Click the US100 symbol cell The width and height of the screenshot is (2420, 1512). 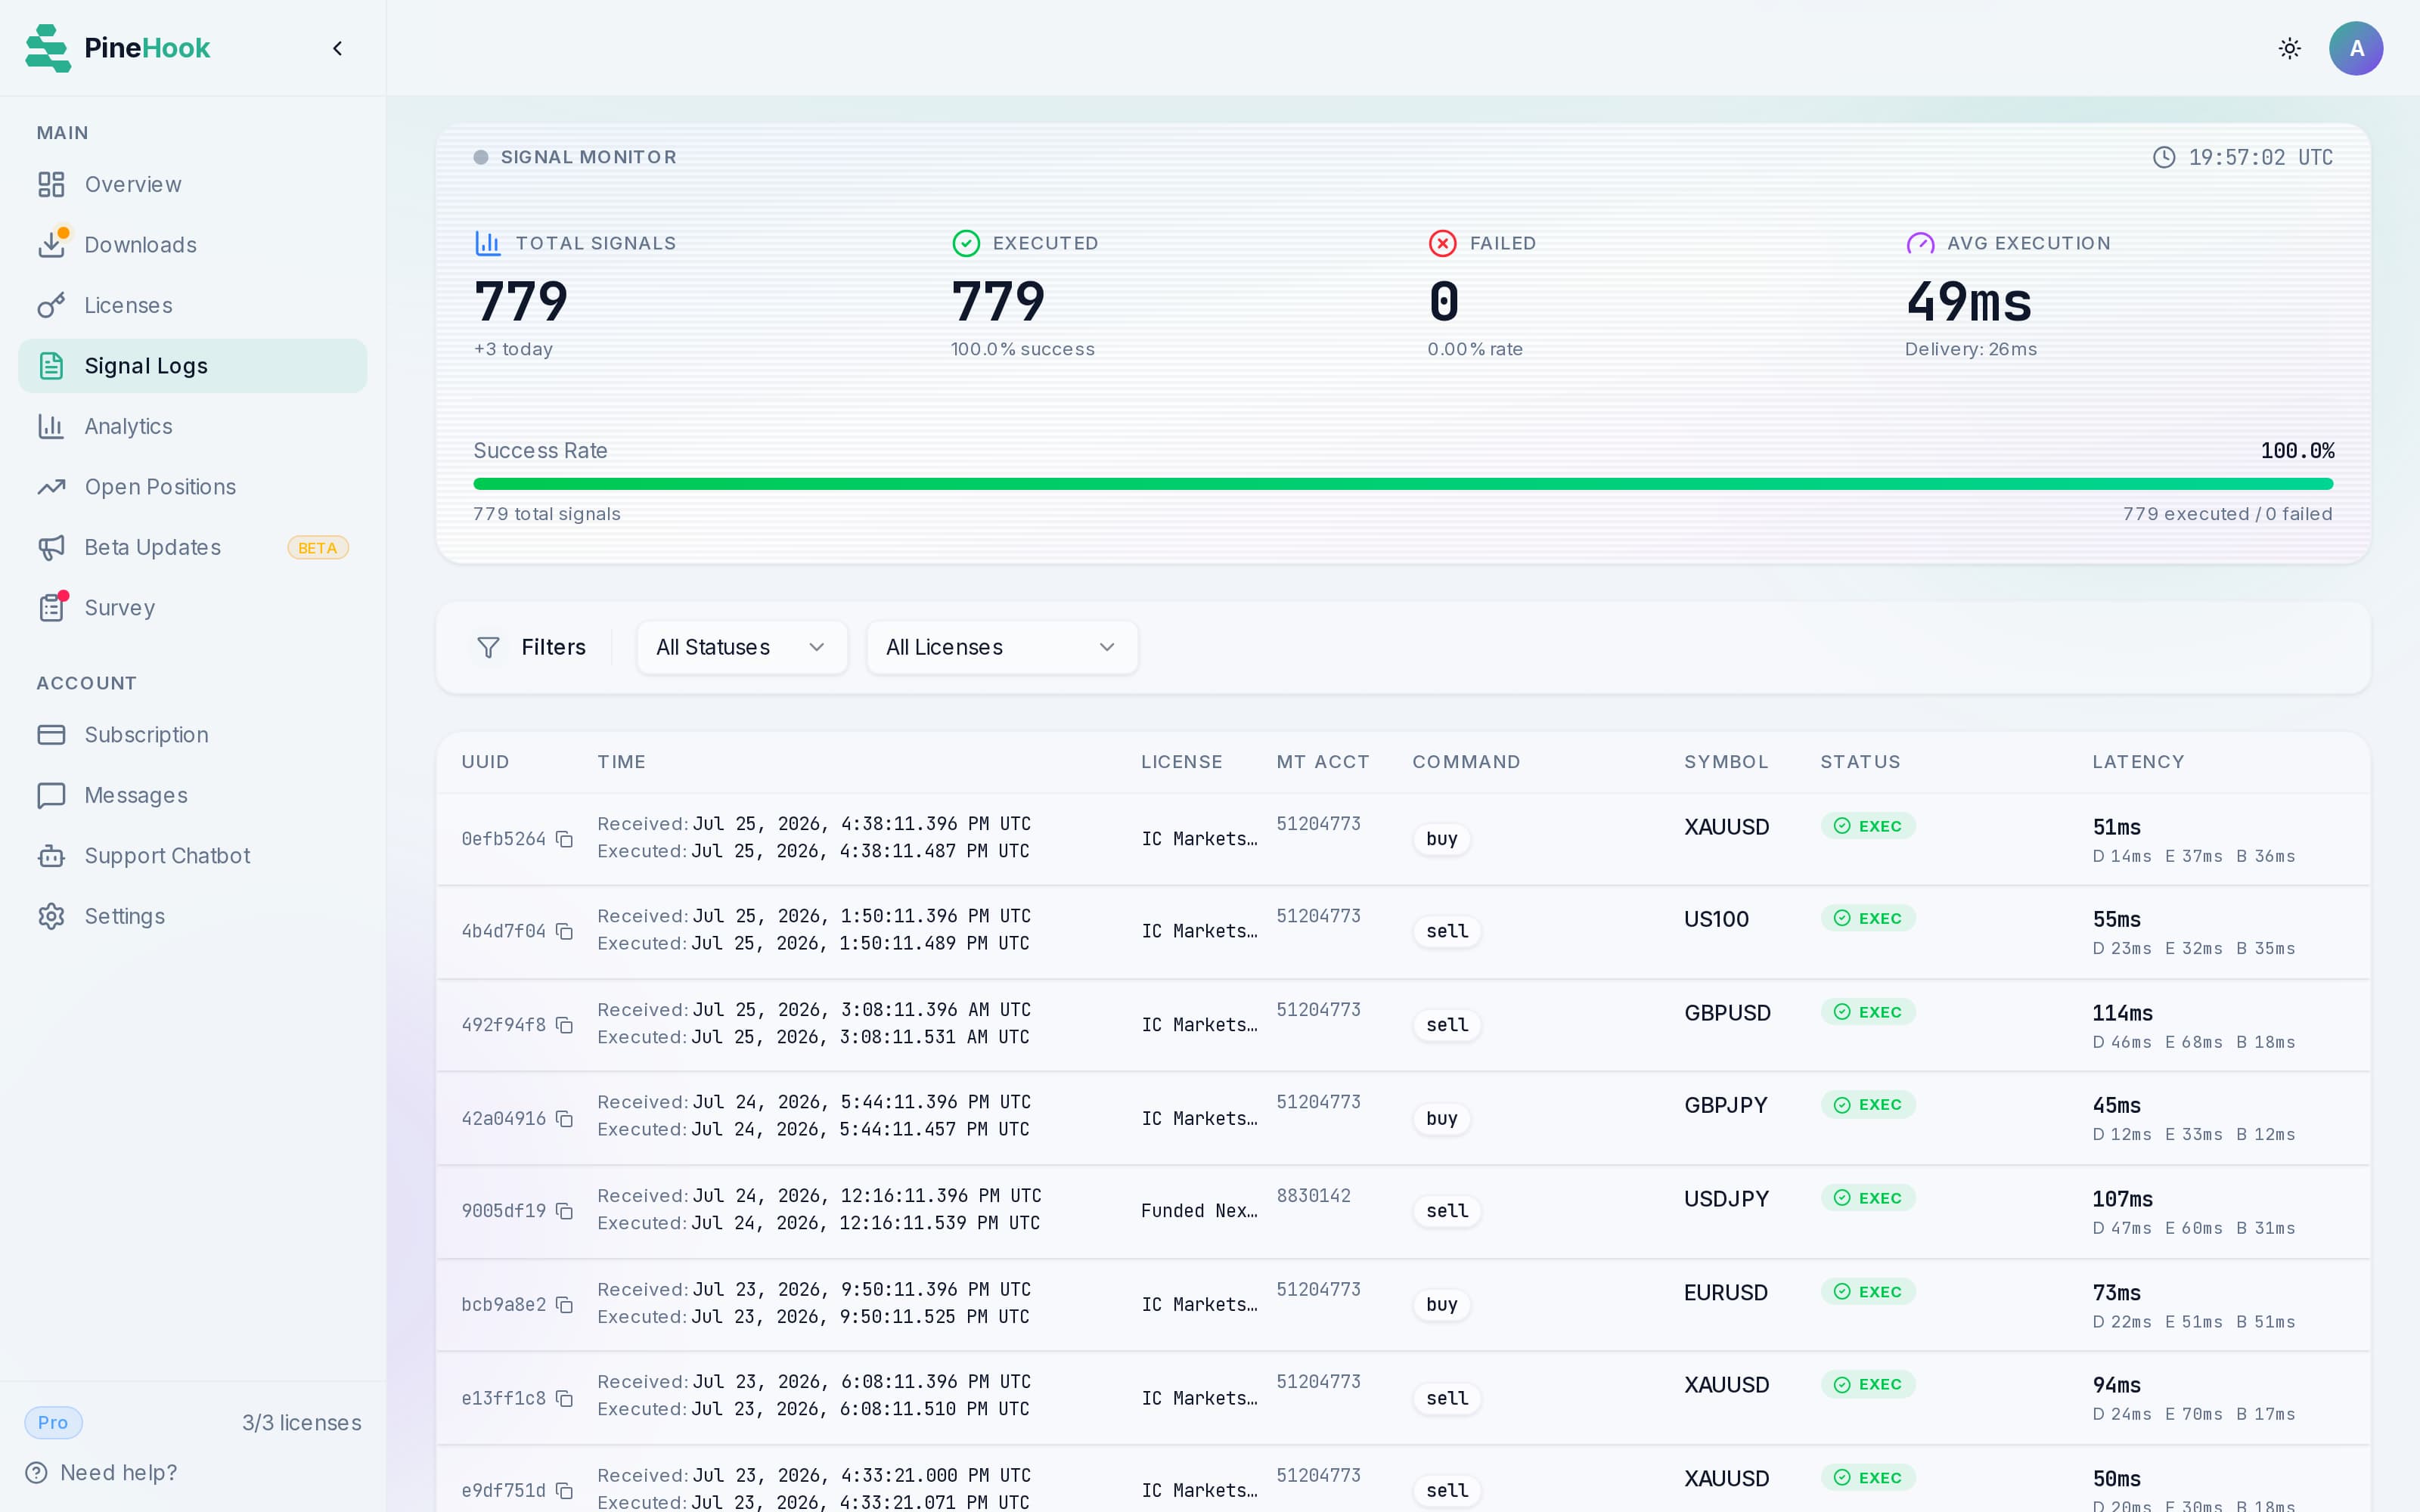click(x=1716, y=919)
